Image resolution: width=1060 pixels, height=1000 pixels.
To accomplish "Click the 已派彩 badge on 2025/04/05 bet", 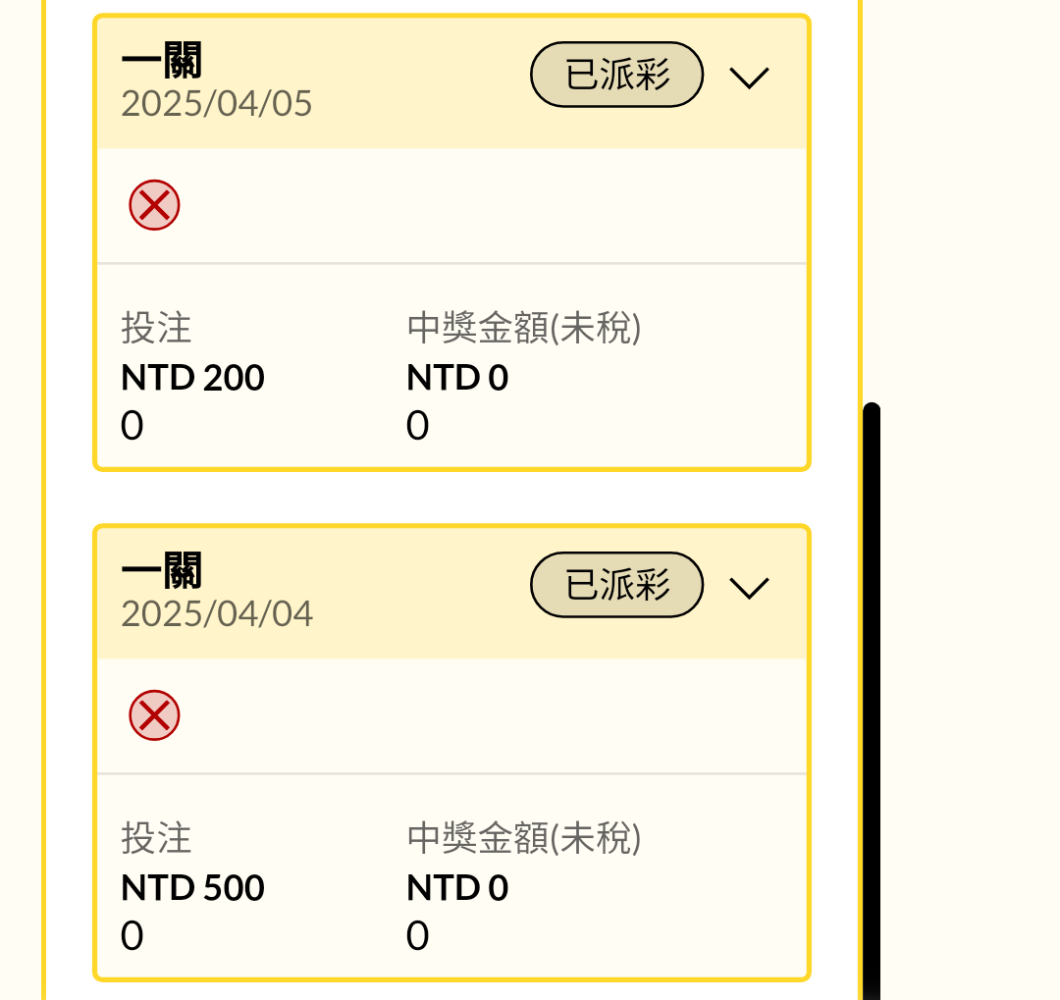I will [x=617, y=75].
